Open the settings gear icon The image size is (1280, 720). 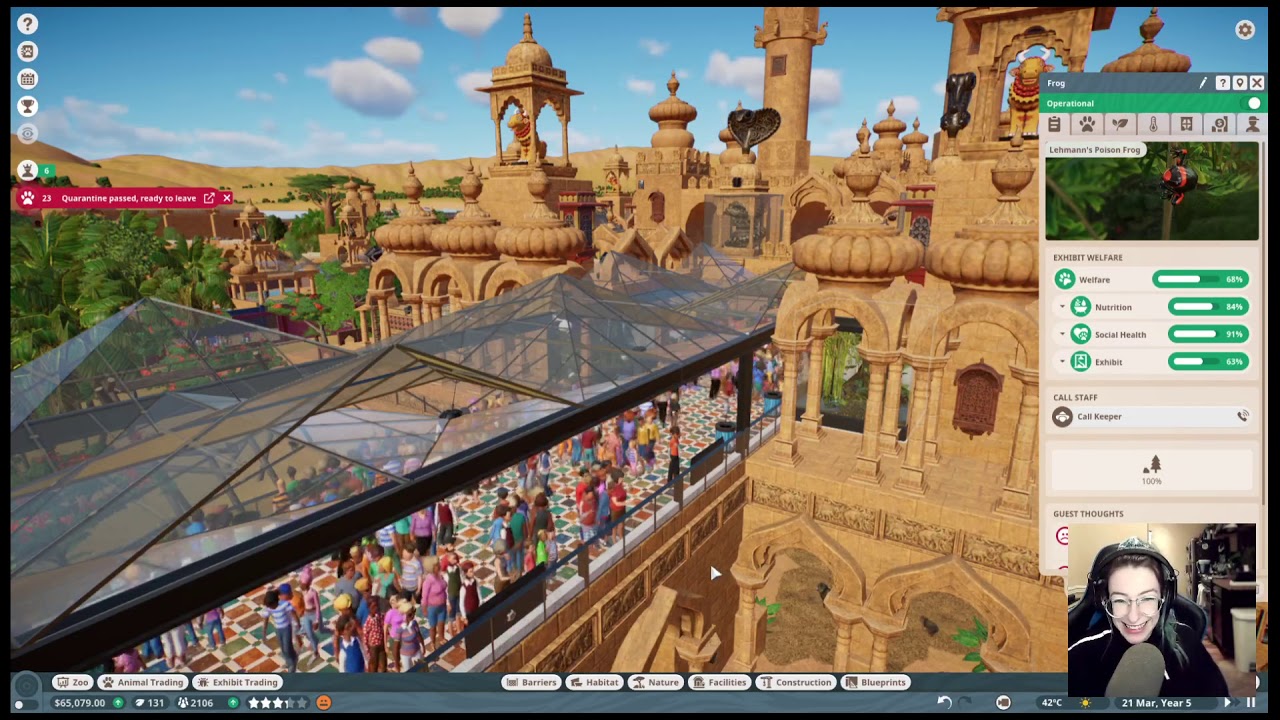1245,30
